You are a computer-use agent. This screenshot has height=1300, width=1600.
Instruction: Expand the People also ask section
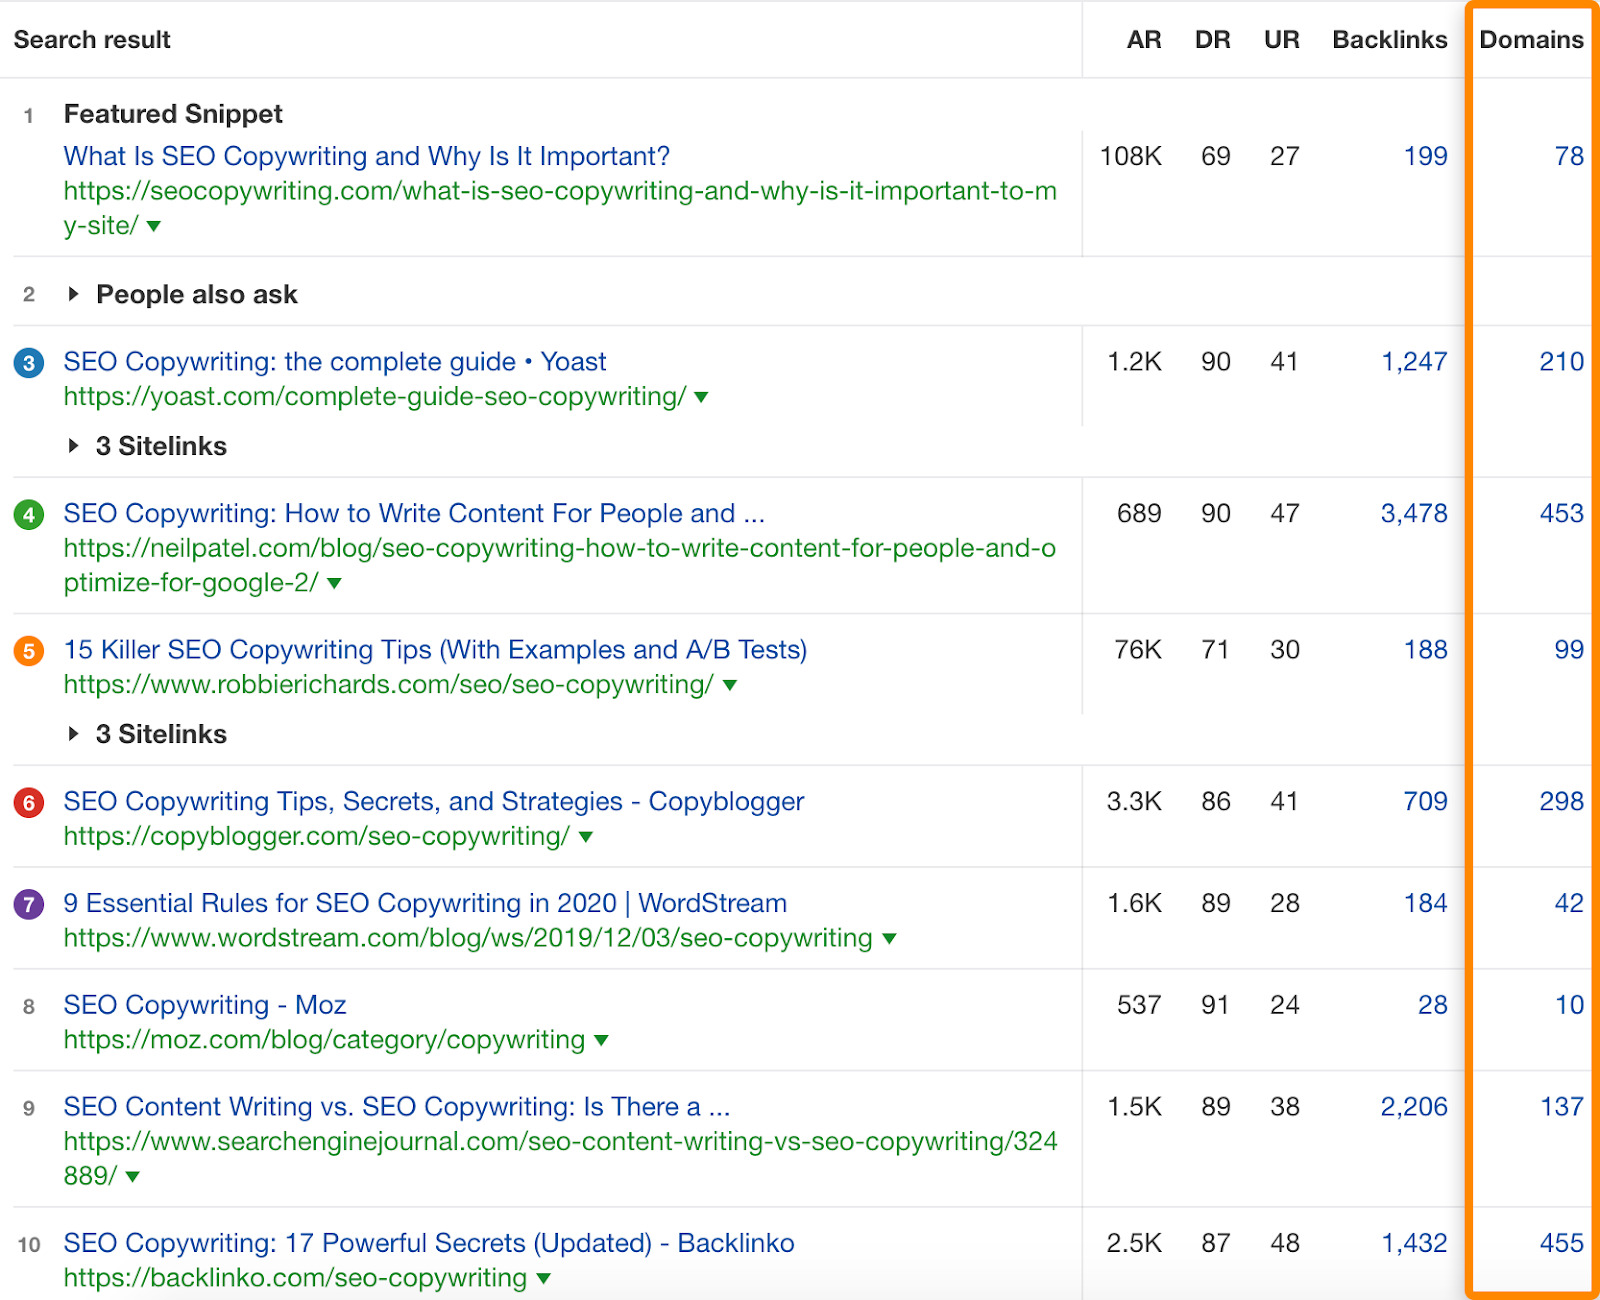[x=73, y=294]
